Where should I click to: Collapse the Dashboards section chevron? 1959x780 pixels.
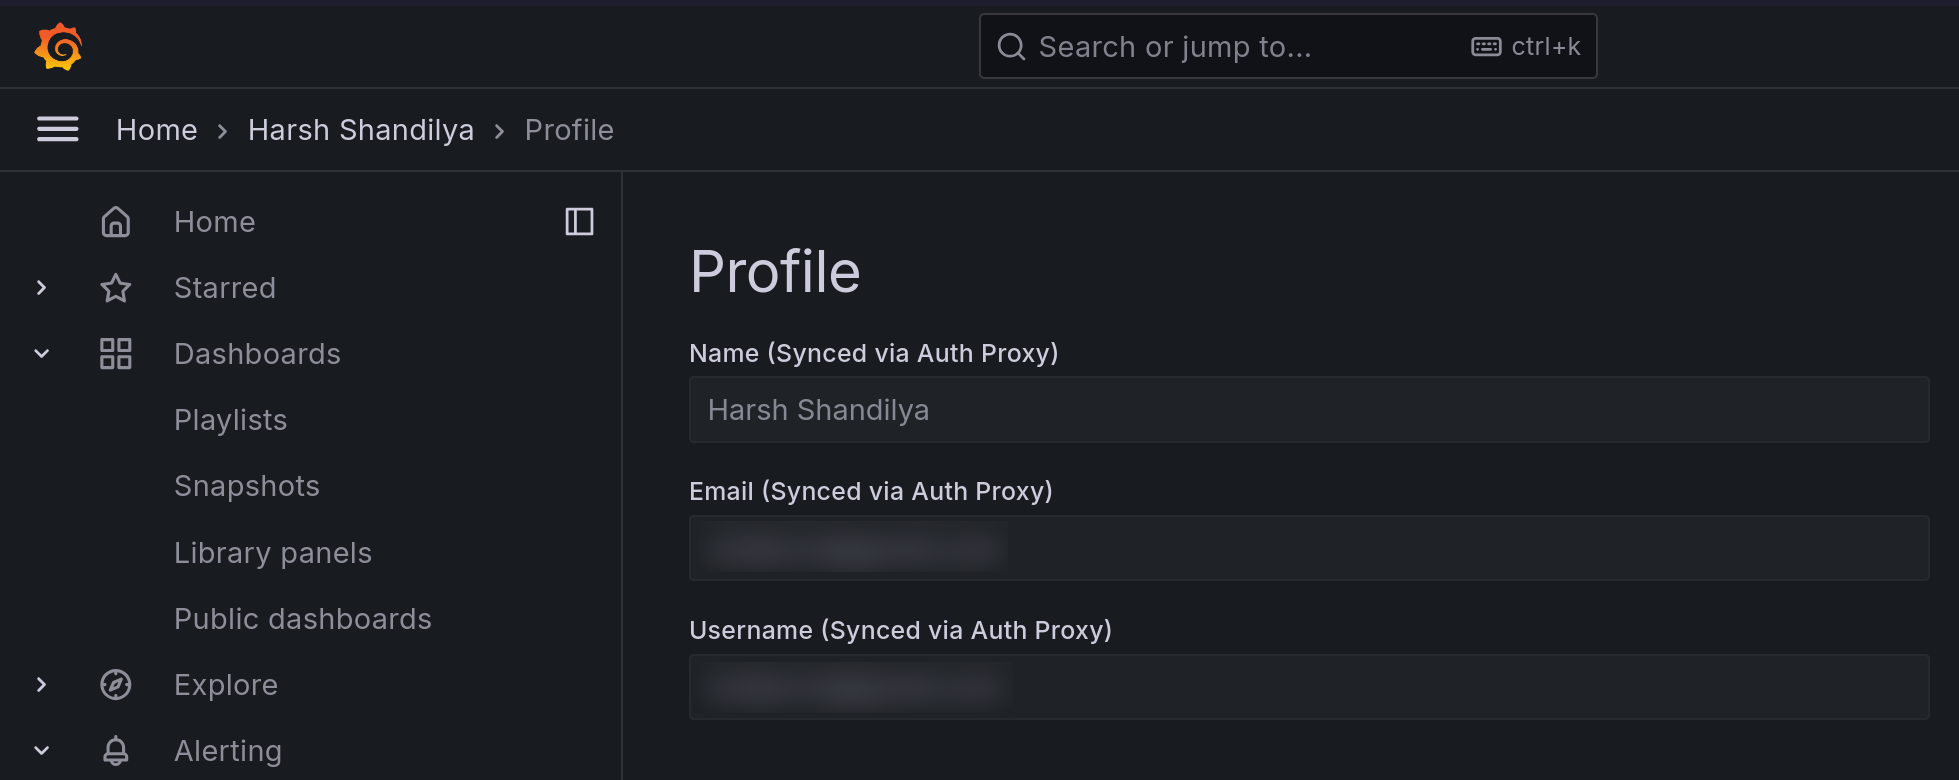coord(41,354)
